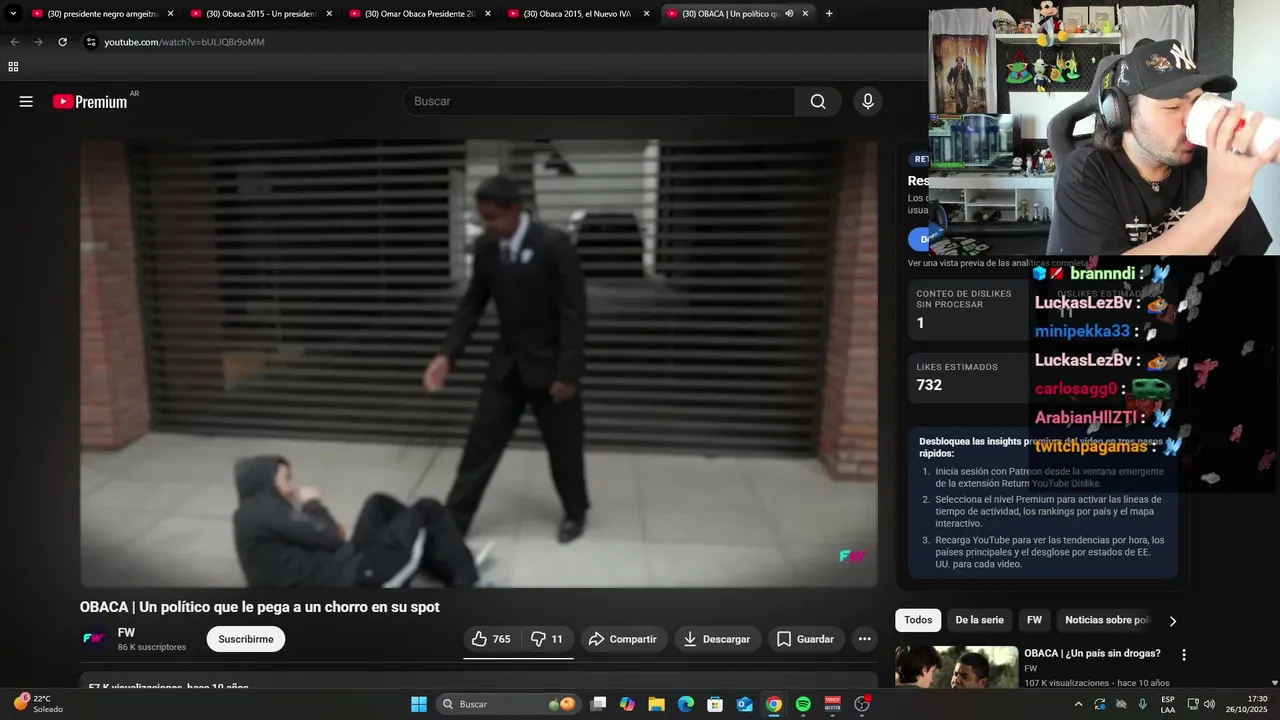Click the 'Likes estimados 732' card

coord(968,378)
